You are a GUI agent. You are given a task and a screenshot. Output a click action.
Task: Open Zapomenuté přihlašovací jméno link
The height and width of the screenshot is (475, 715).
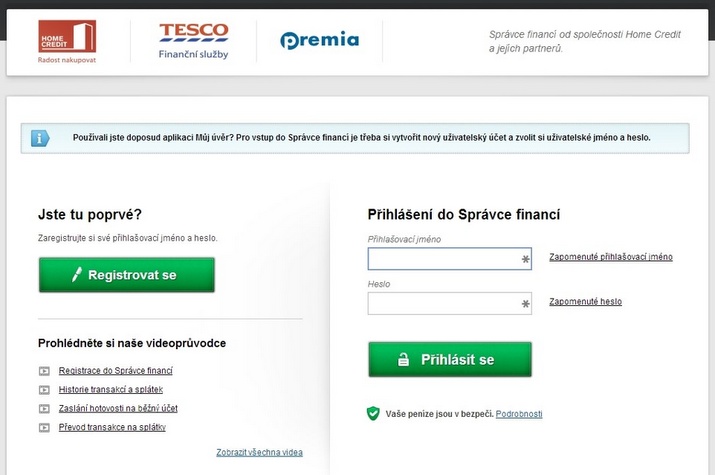[x=611, y=257]
